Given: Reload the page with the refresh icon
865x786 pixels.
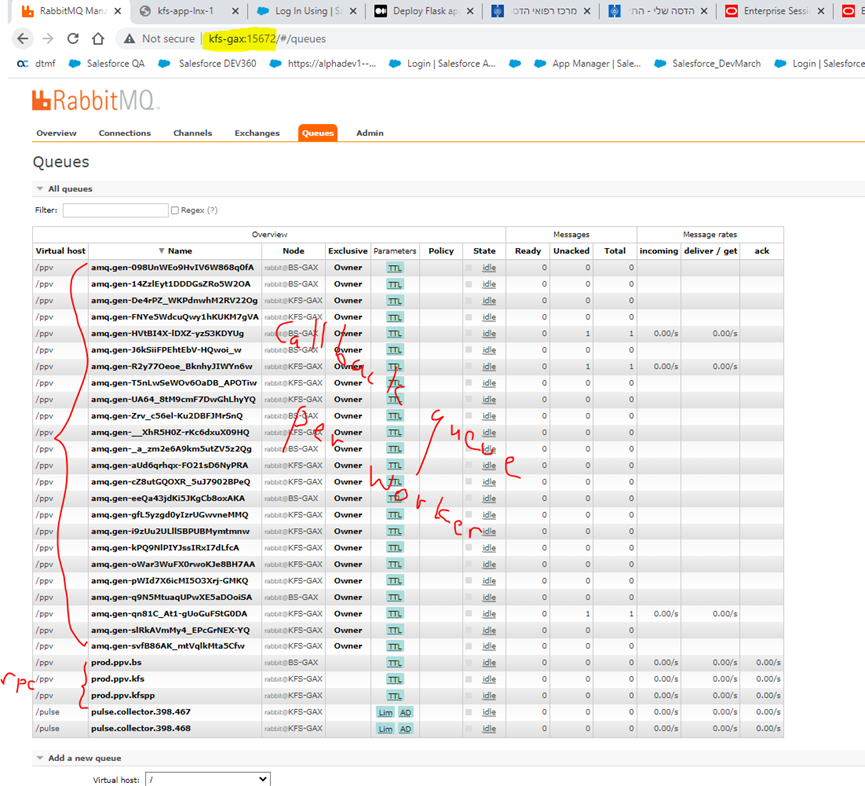Looking at the screenshot, I should 73,39.
